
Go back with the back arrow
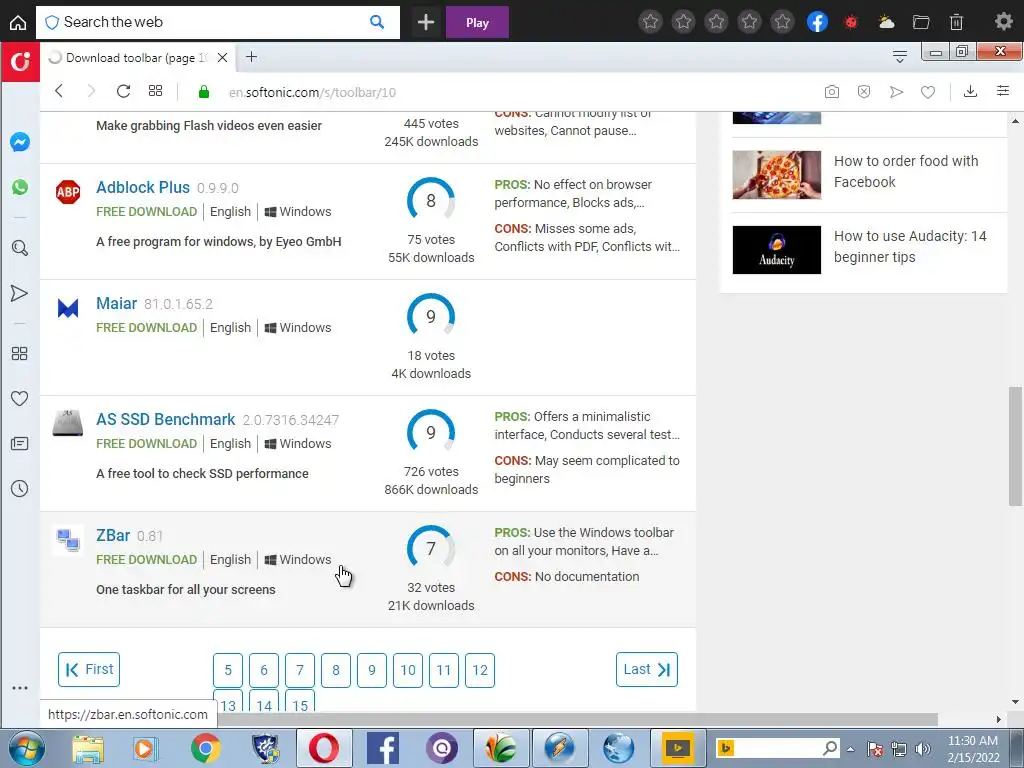coord(59,91)
